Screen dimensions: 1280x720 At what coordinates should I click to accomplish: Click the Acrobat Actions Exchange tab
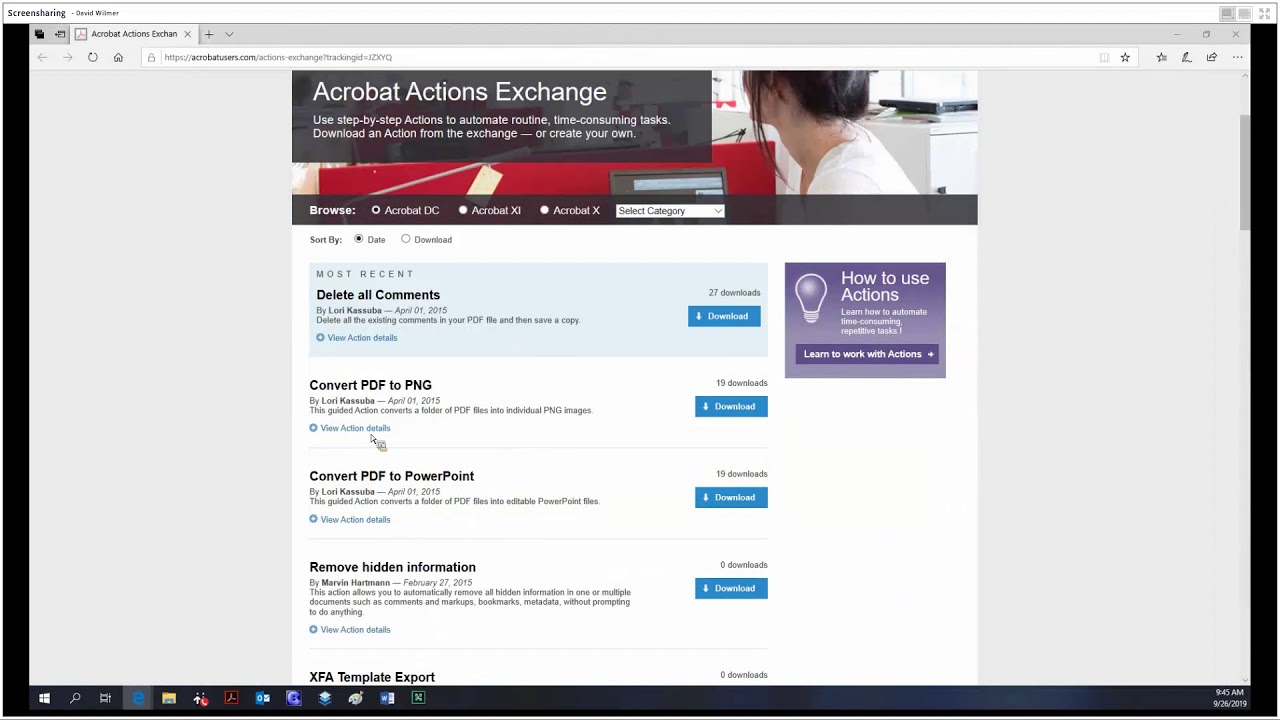[134, 34]
